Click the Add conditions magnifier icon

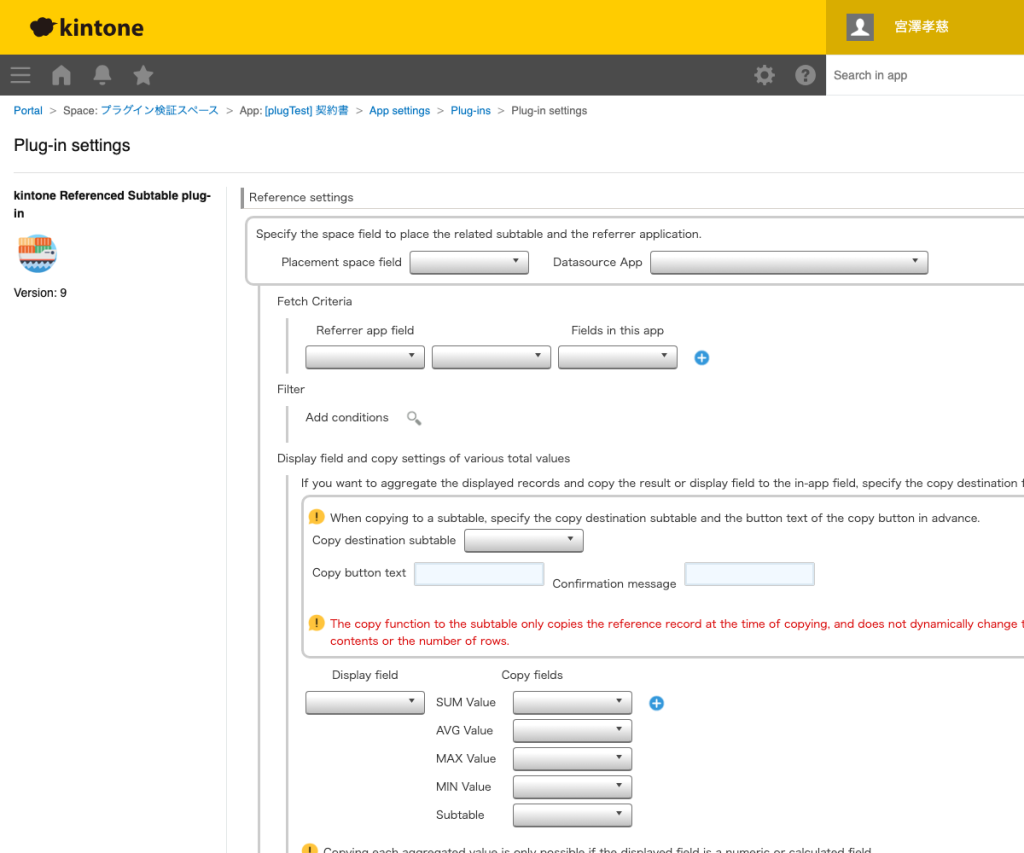point(413,418)
